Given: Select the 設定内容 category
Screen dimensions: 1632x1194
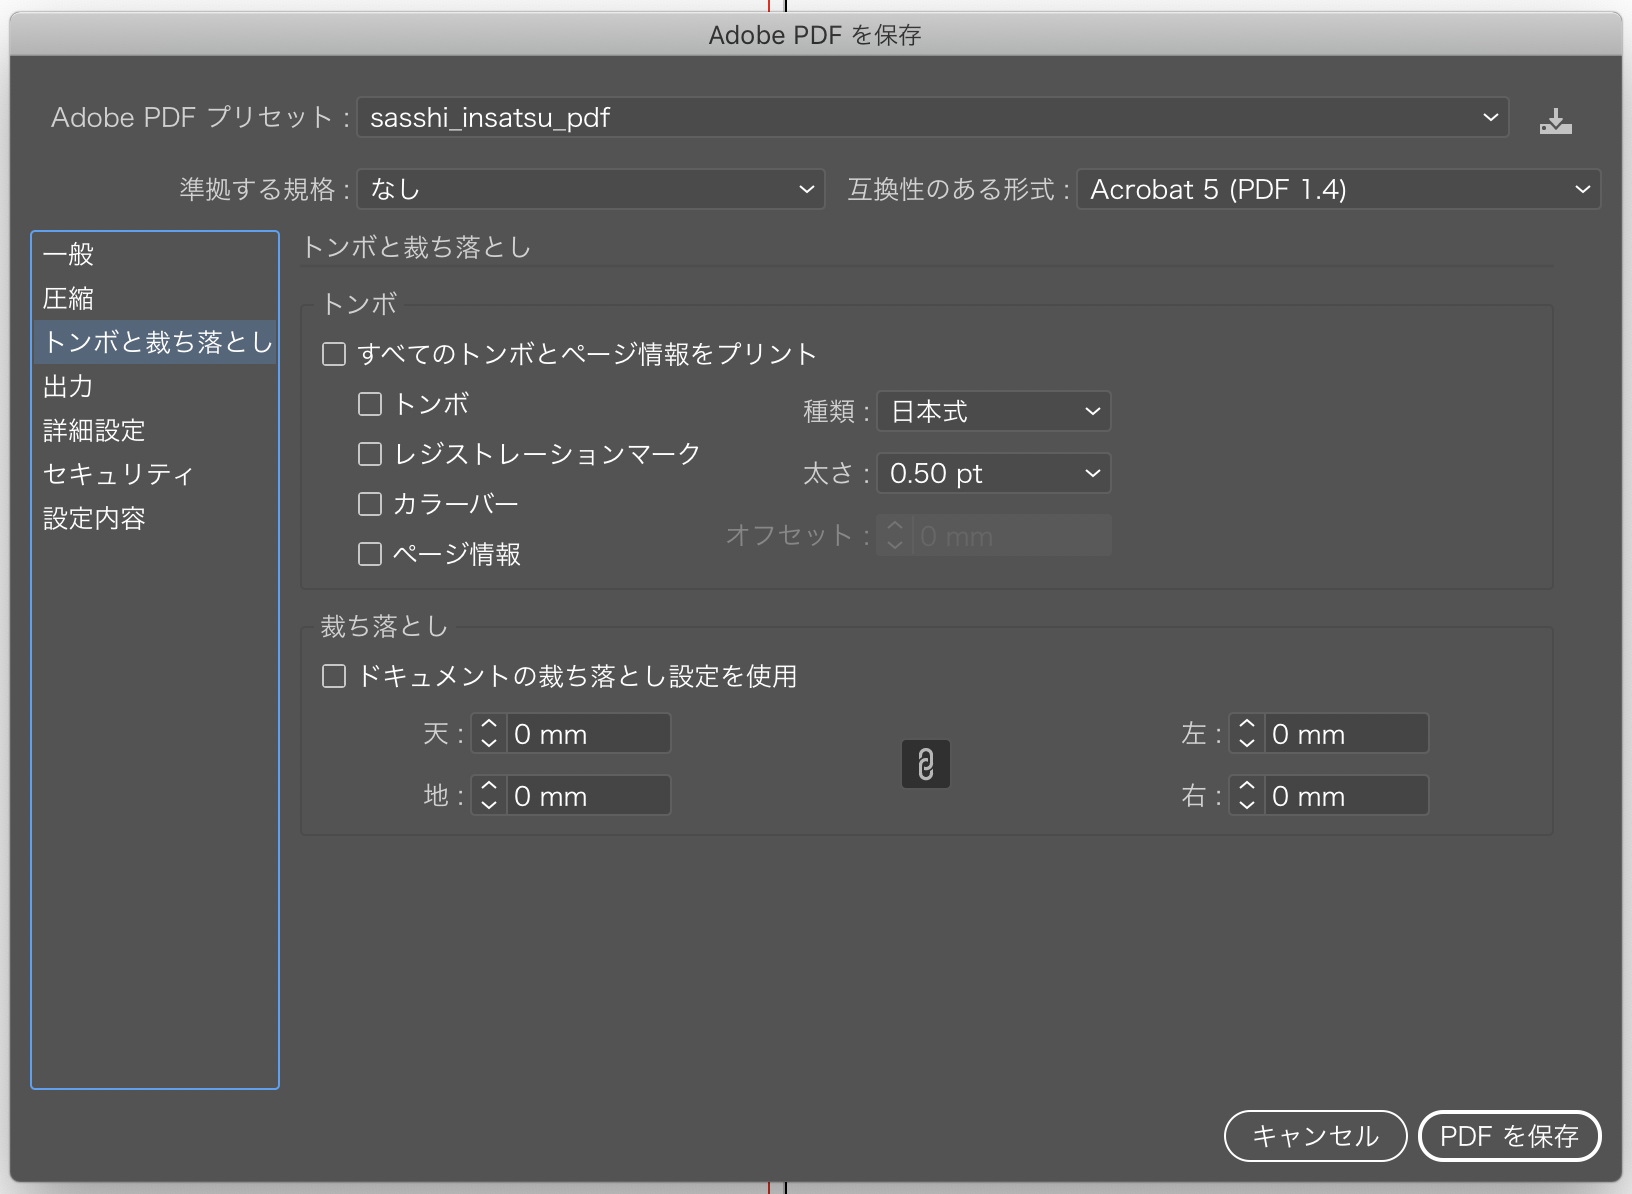Looking at the screenshot, I should 155,518.
